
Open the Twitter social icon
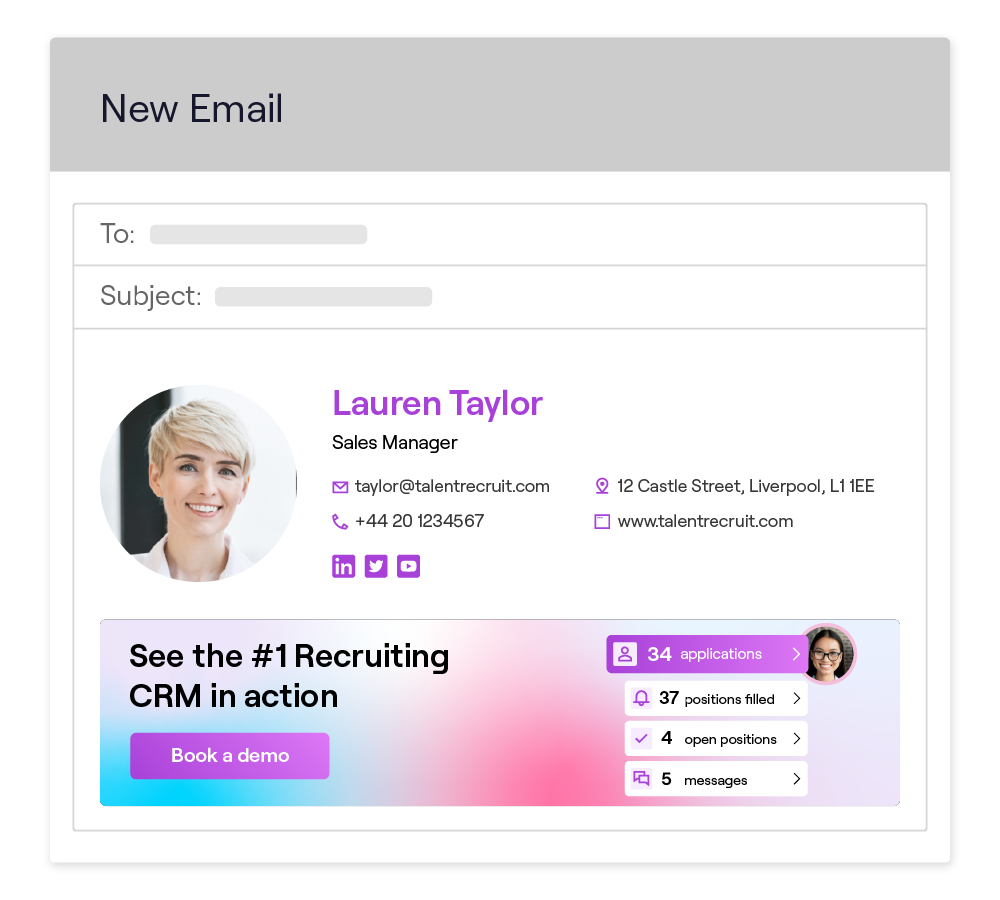coord(376,566)
